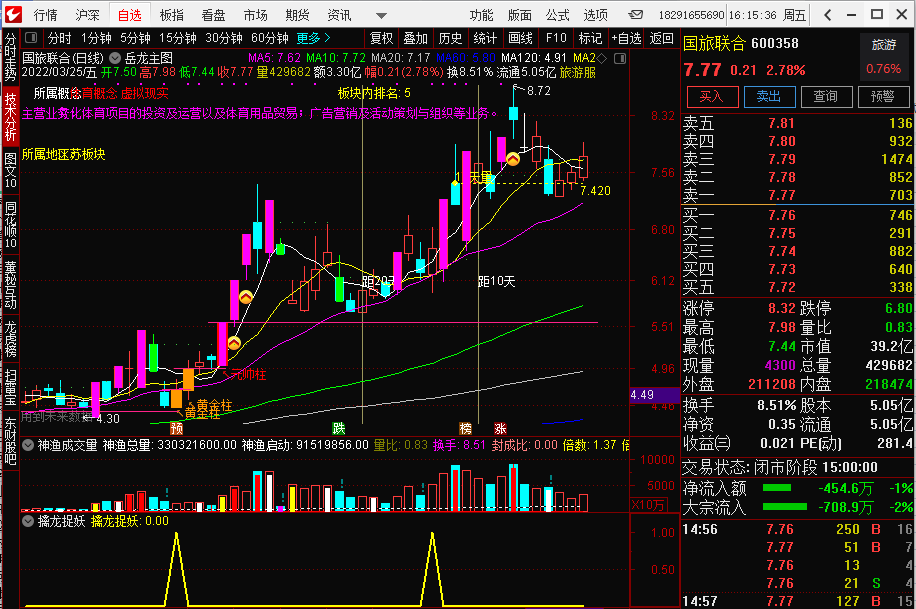Switch chart to 60分钟 period

click(x=269, y=39)
